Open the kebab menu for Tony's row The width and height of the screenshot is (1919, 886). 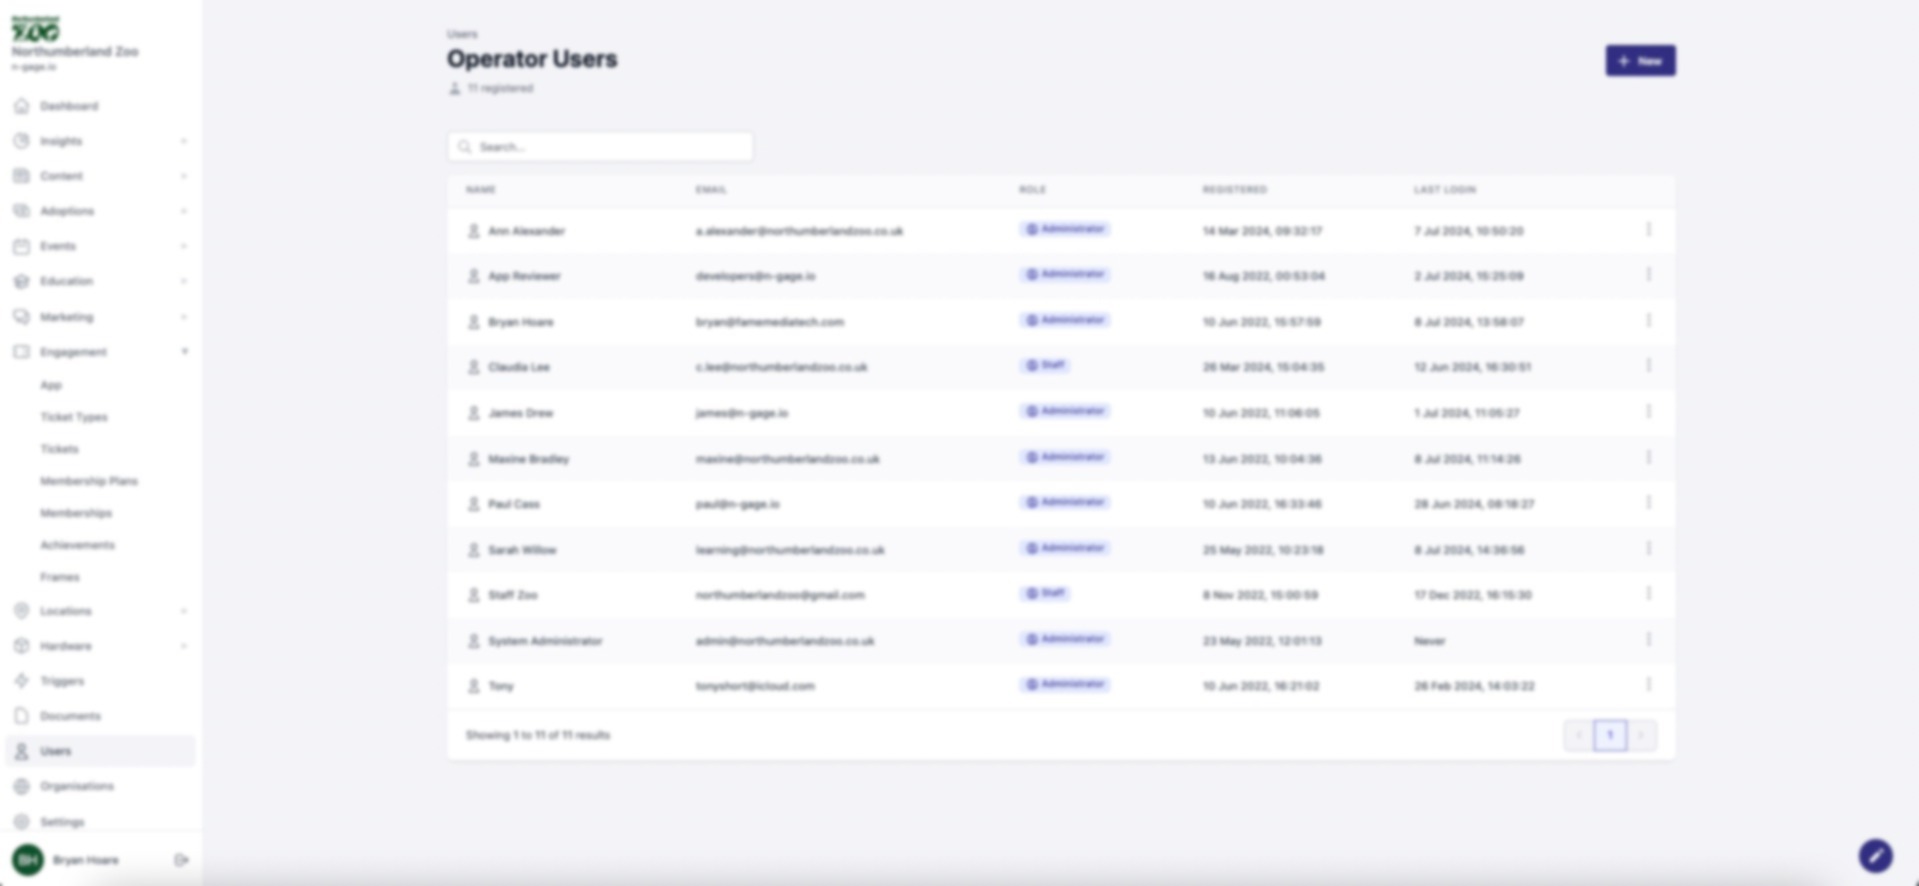(1648, 685)
